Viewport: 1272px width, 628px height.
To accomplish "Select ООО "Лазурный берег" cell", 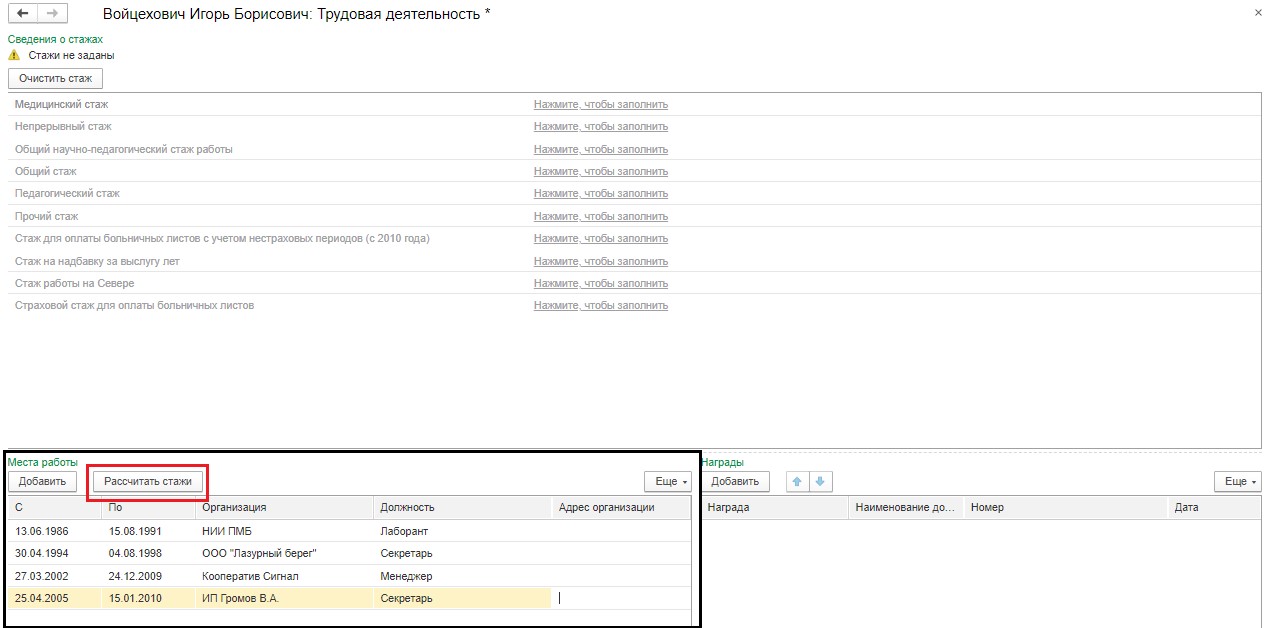I will 285,553.
